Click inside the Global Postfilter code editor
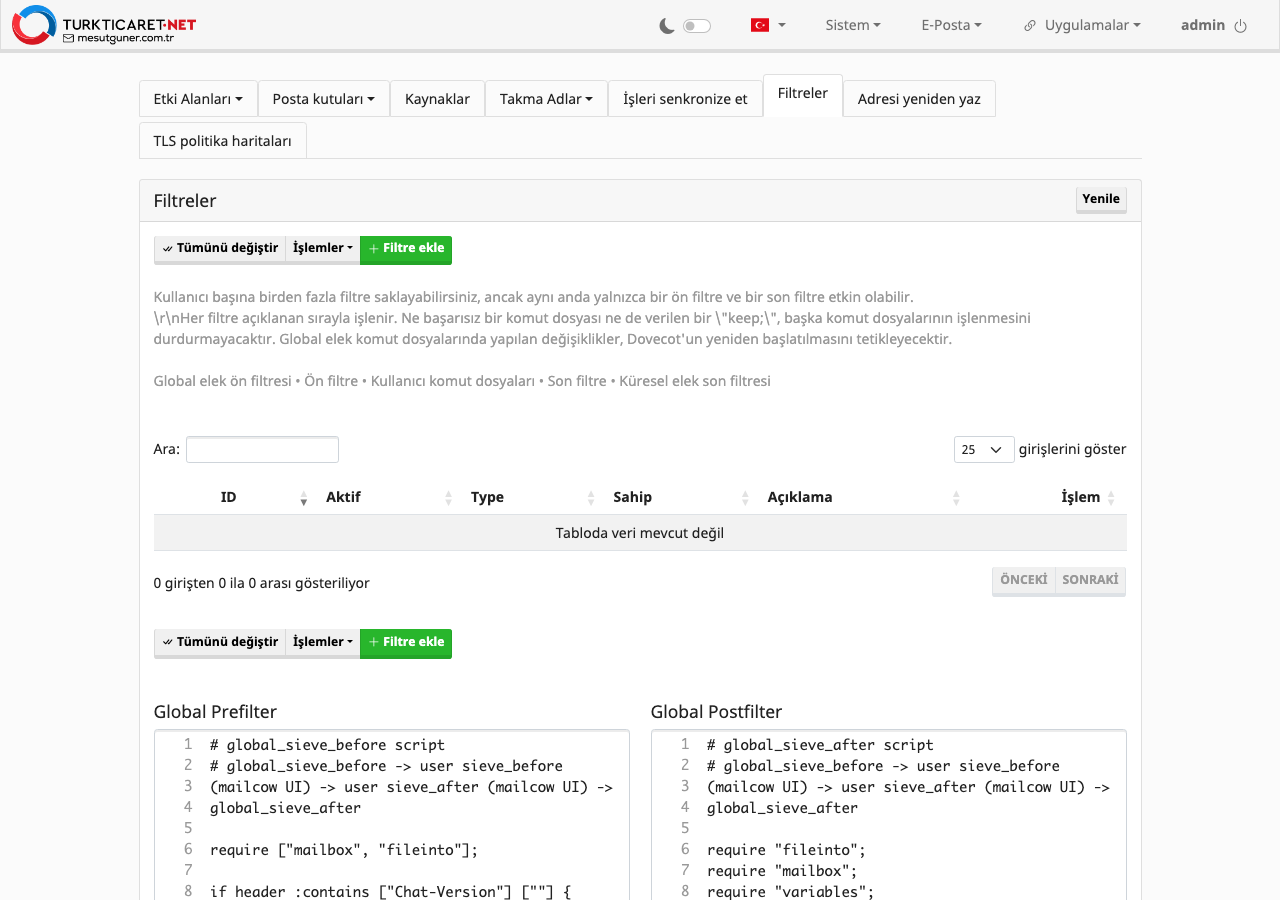 [889, 815]
